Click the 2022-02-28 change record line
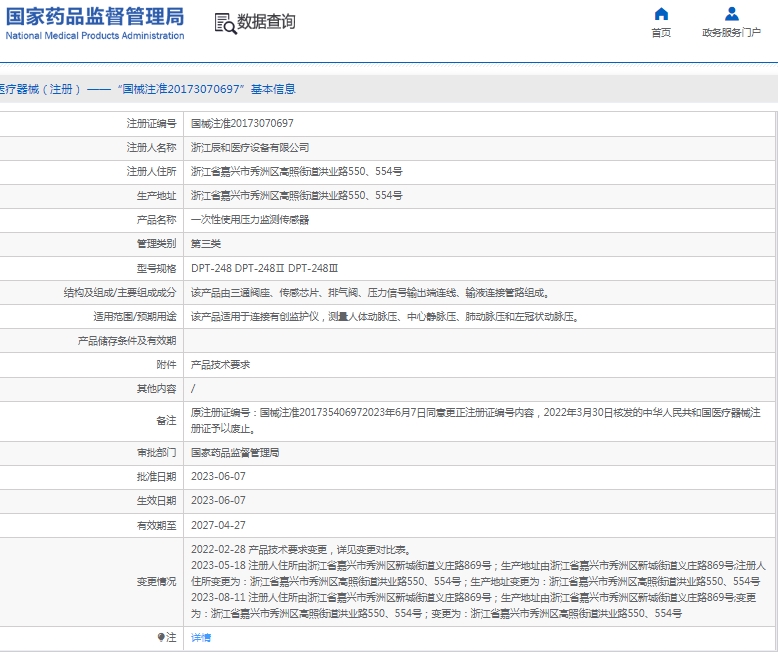The image size is (778, 655). pyautogui.click(x=301, y=549)
